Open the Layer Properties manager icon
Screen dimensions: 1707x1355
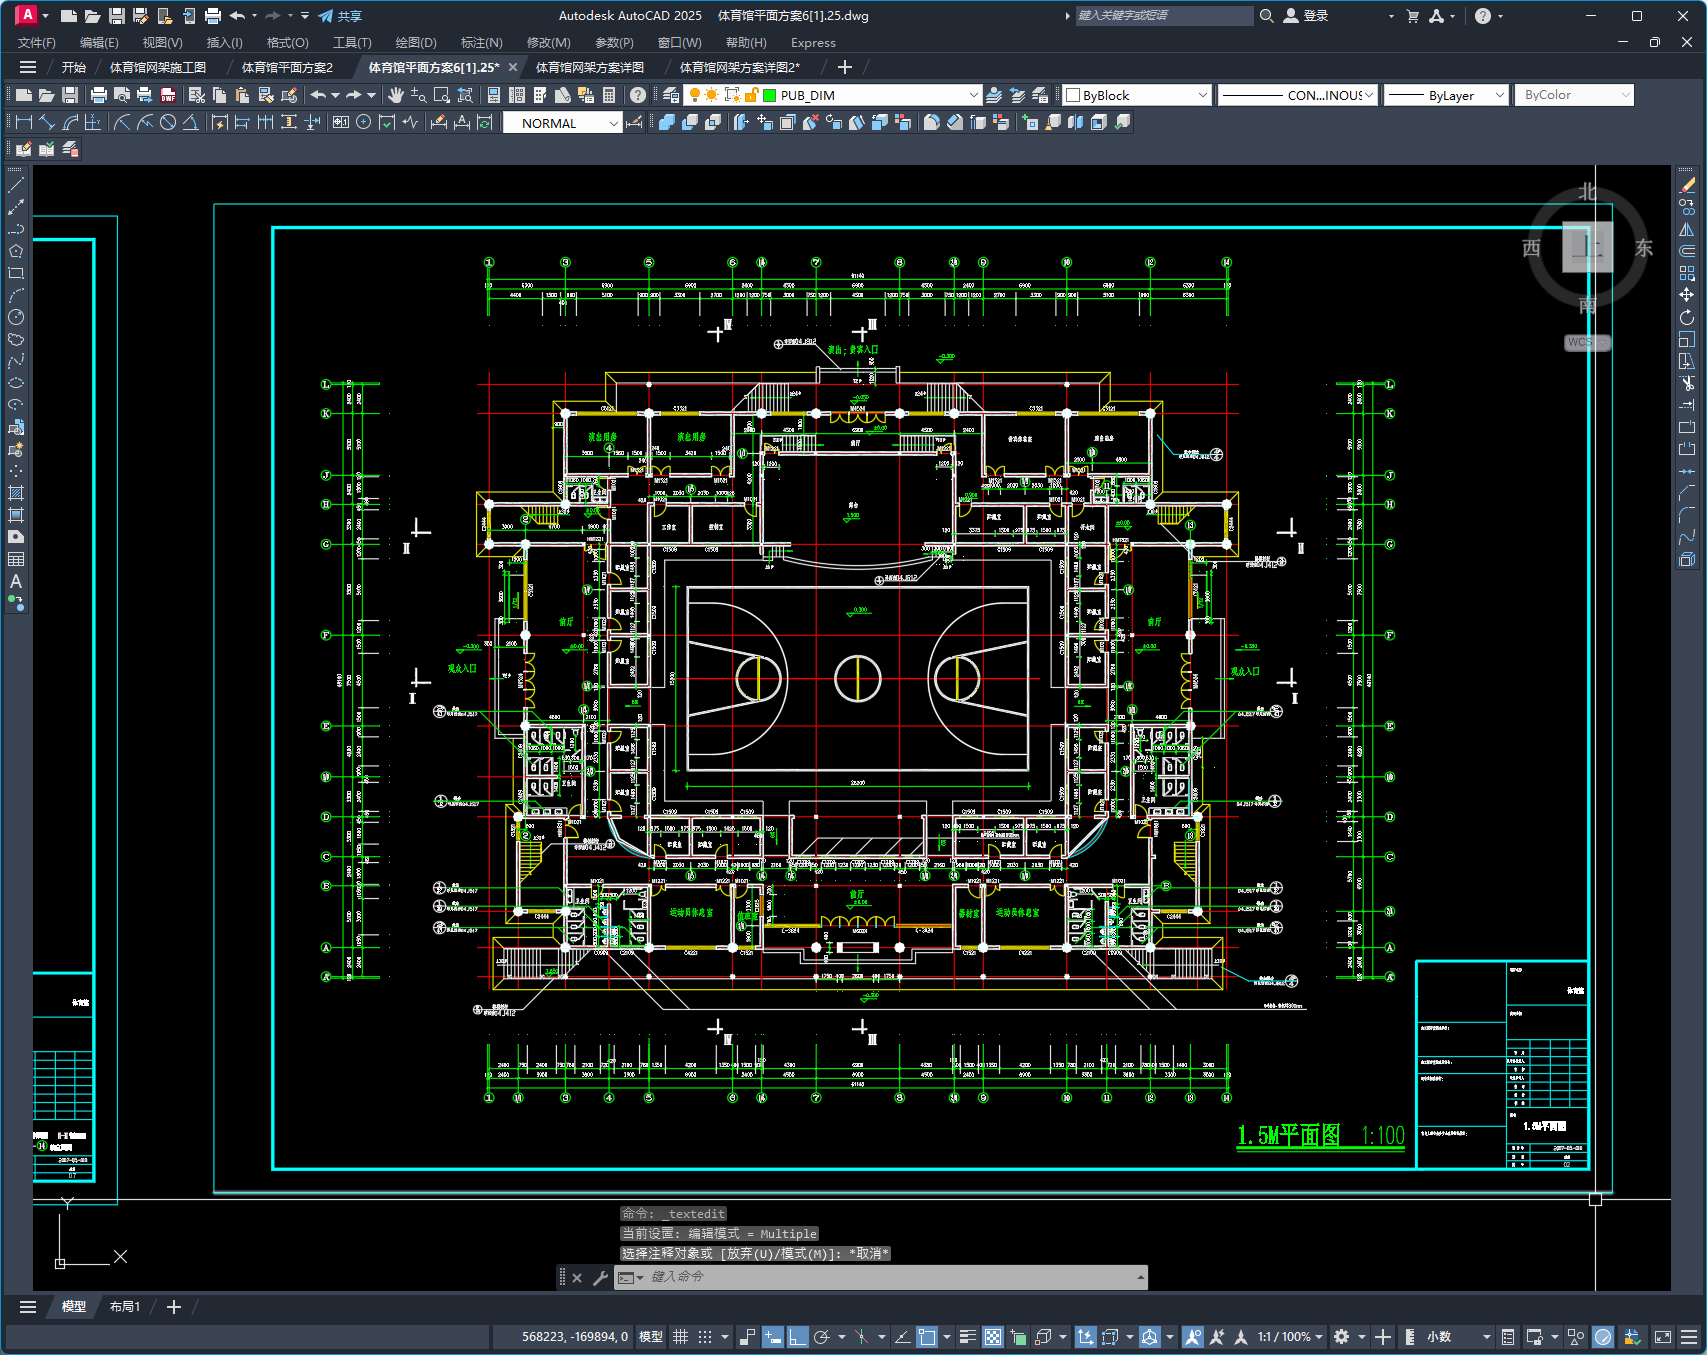[x=671, y=95]
